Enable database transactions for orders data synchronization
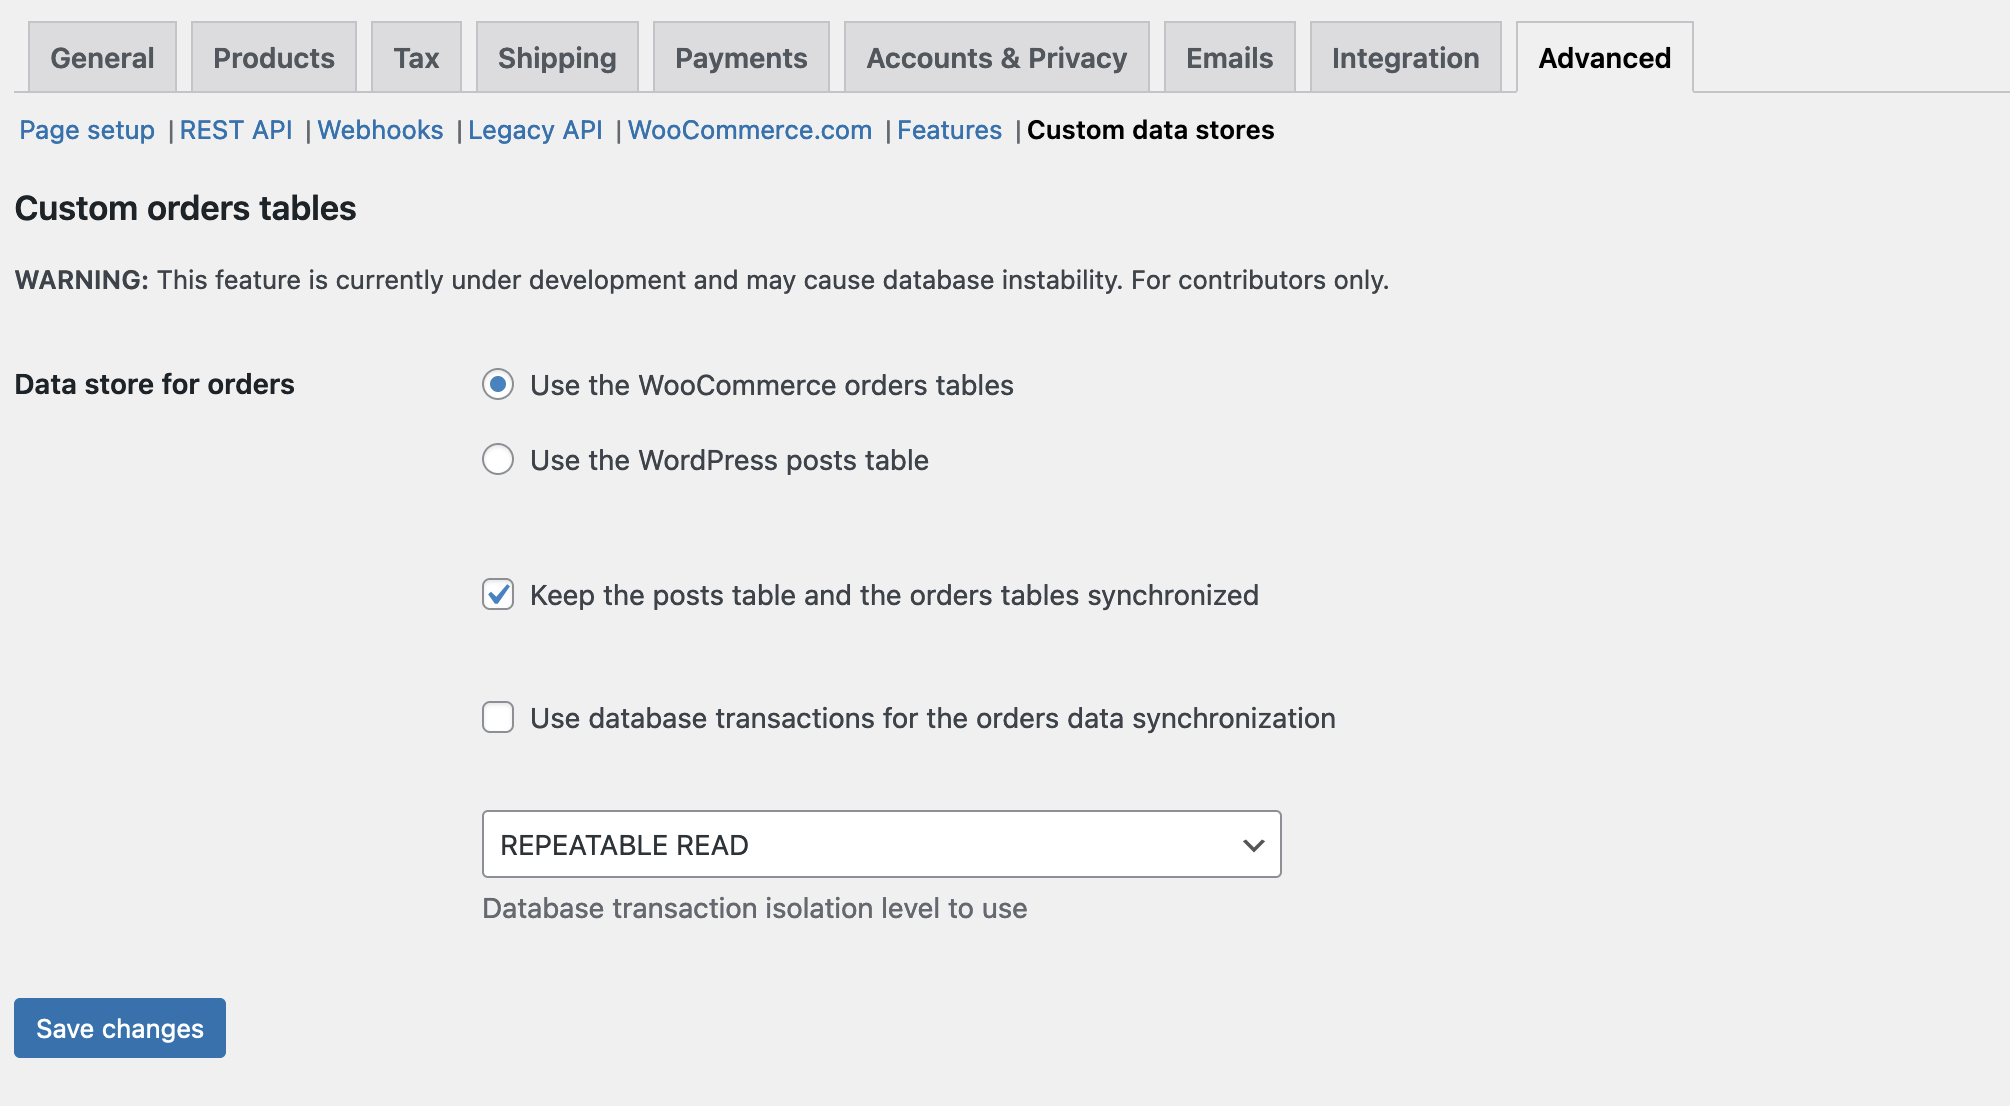 pos(497,717)
